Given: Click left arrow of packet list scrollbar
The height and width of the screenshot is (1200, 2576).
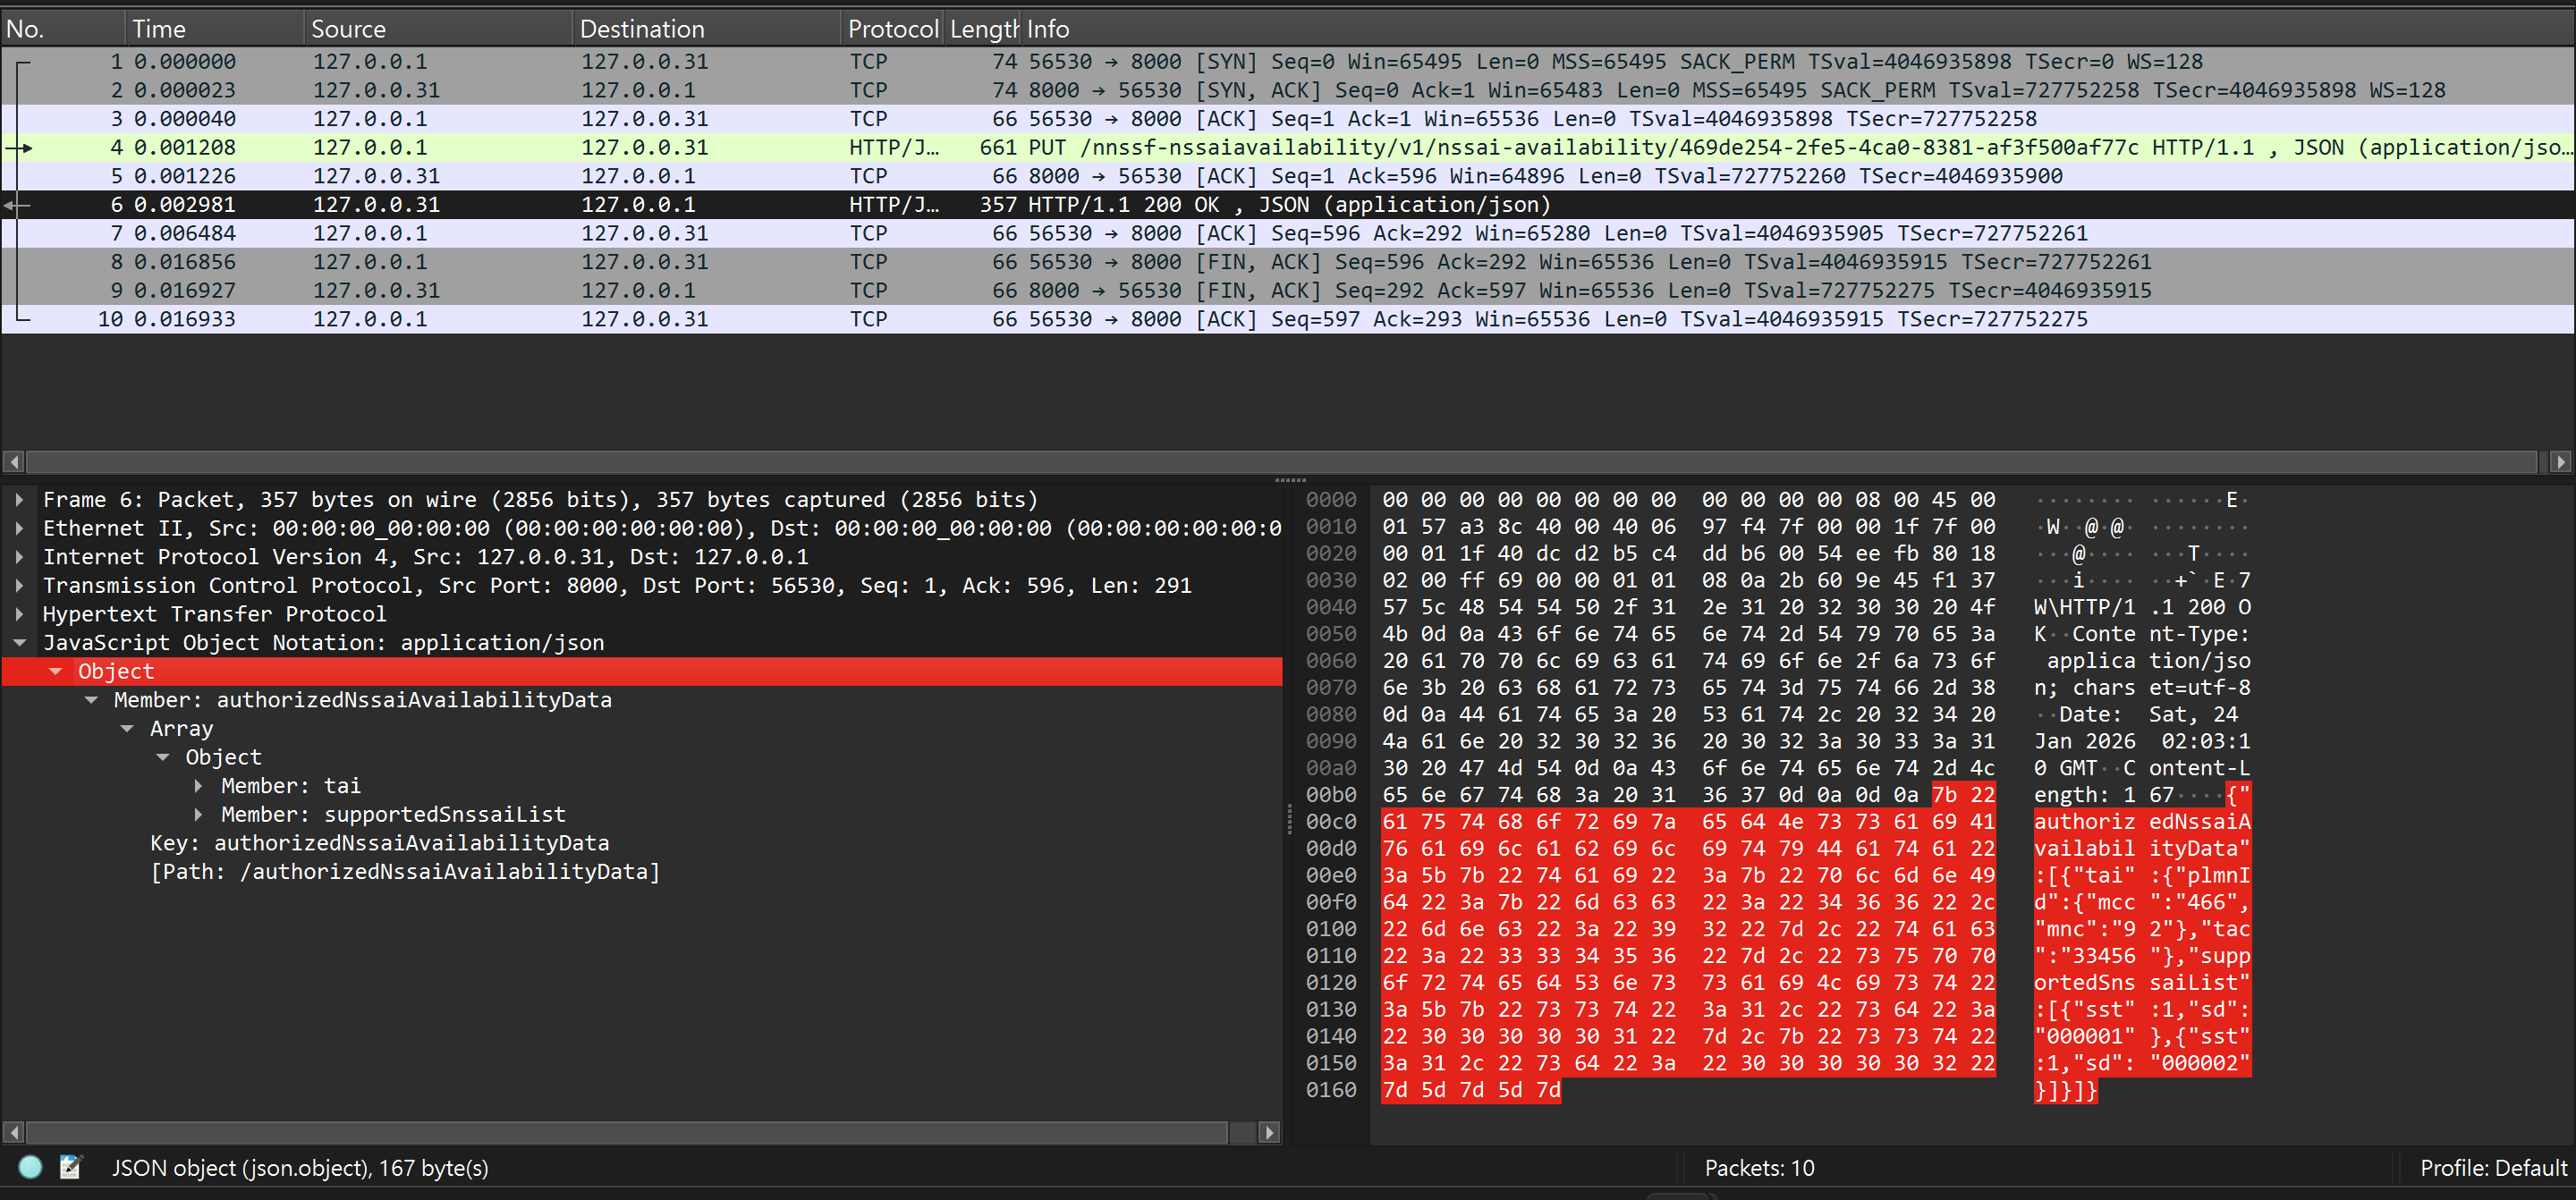Looking at the screenshot, I should 13,462.
